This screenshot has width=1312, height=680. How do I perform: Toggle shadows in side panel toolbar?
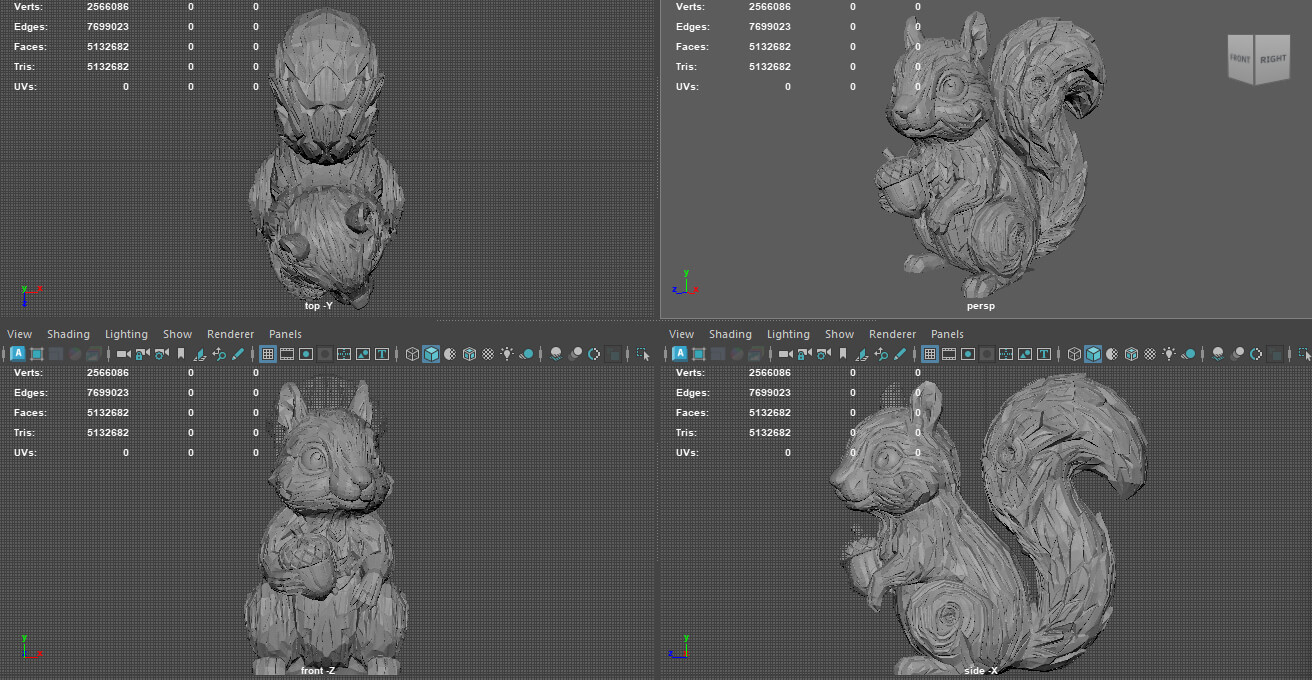pyautogui.click(x=1189, y=354)
